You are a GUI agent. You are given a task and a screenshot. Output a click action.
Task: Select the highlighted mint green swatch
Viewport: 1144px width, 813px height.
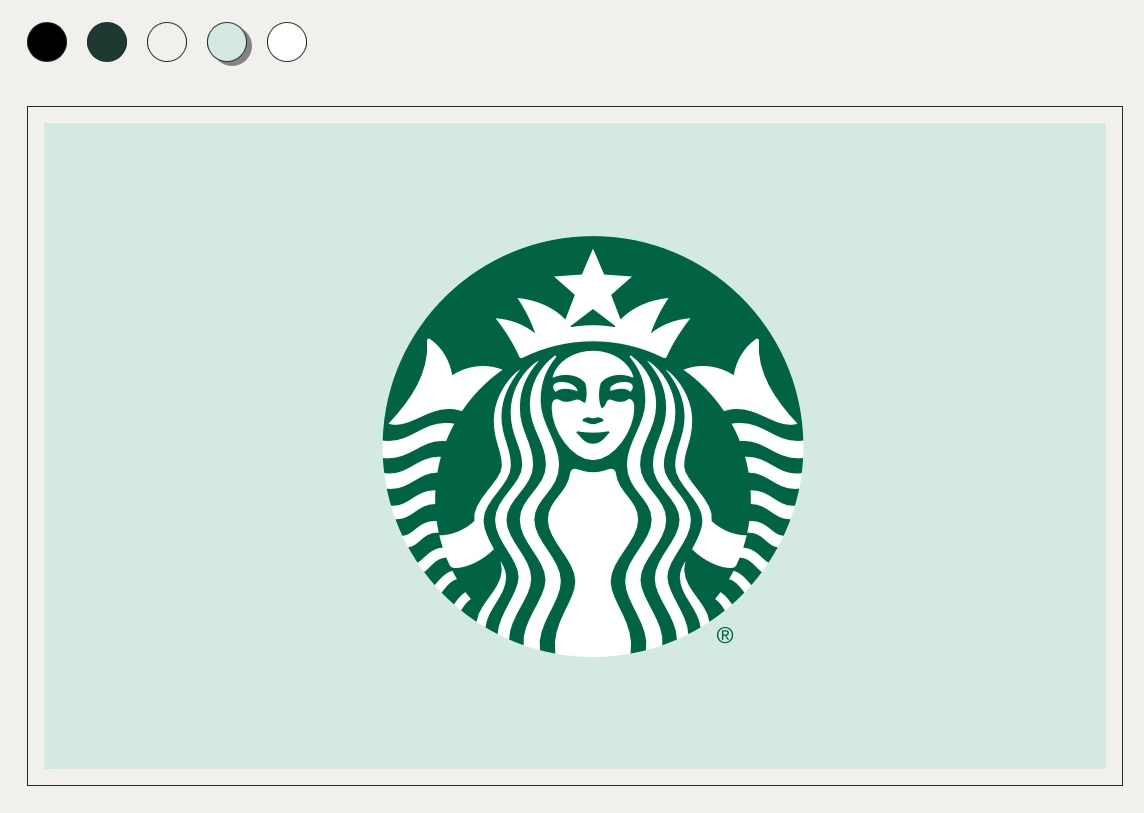click(x=227, y=41)
